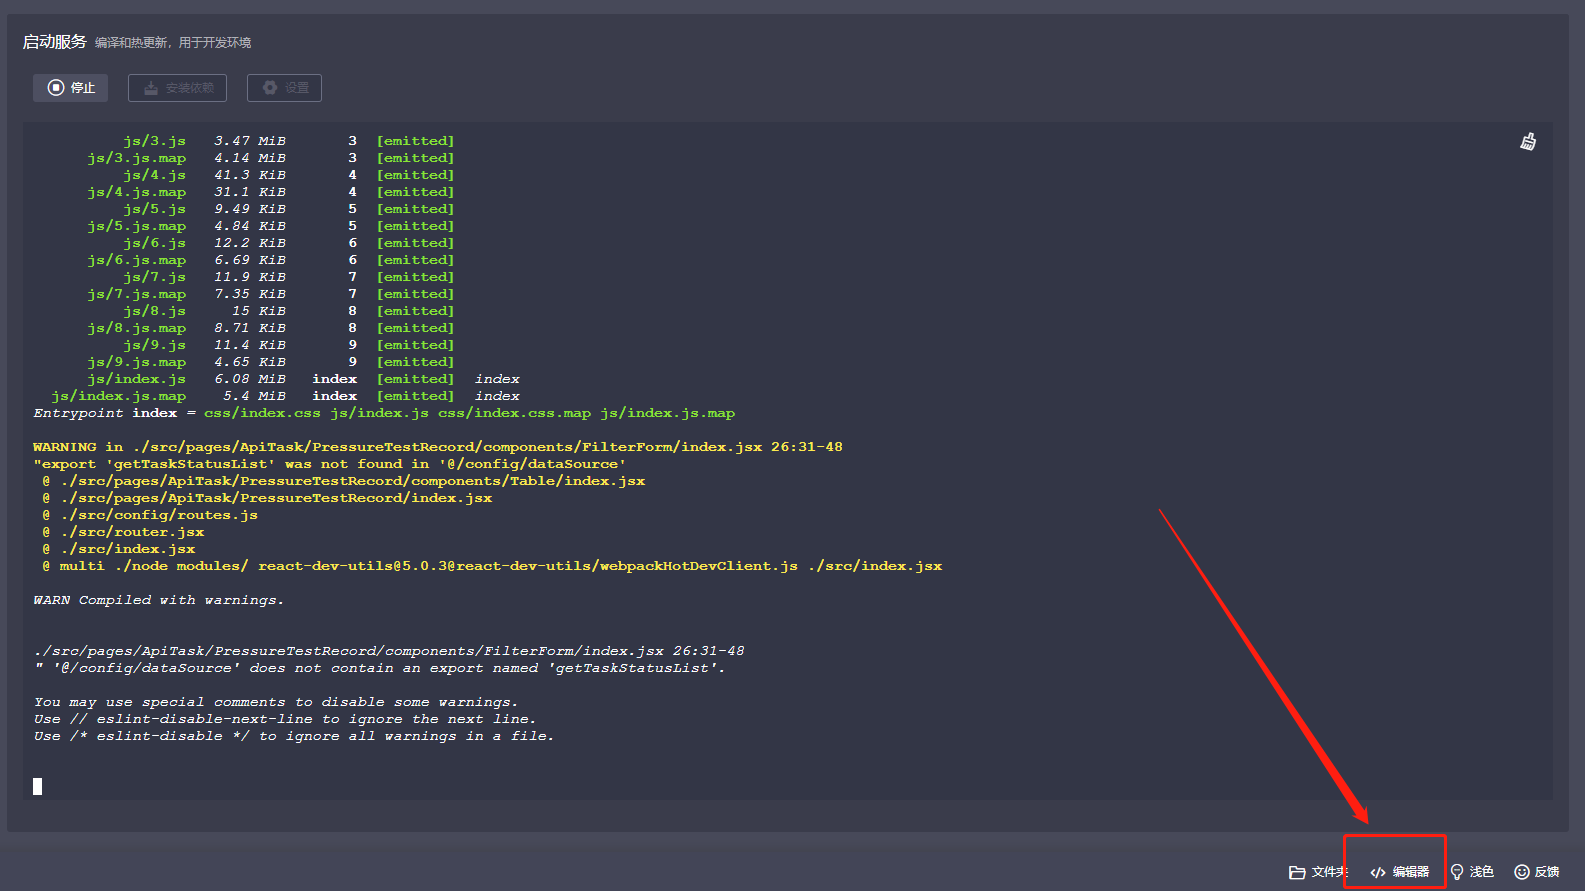The height and width of the screenshot is (891, 1585).
Task: Click the lightbulb theme icon
Action: pyautogui.click(x=1457, y=872)
